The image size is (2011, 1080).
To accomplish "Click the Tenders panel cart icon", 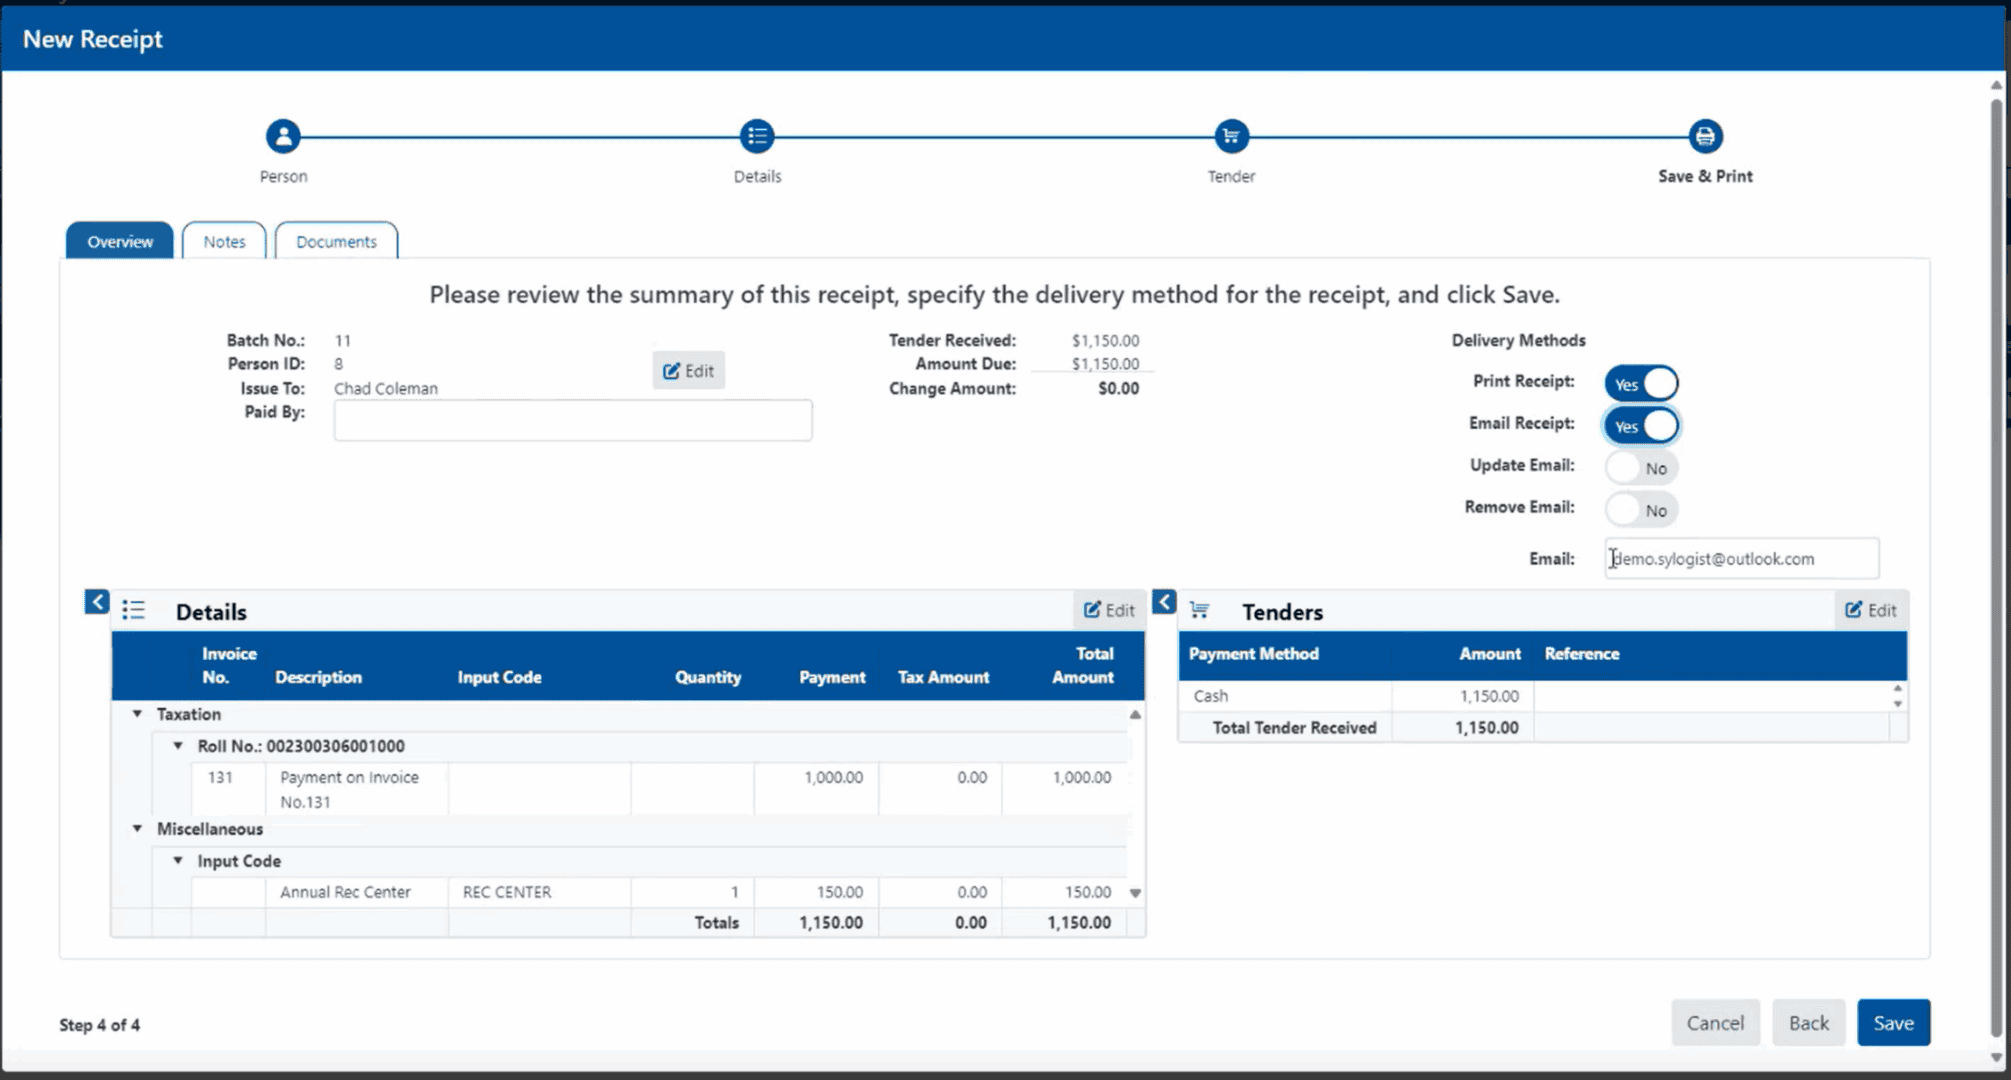I will [x=1200, y=610].
